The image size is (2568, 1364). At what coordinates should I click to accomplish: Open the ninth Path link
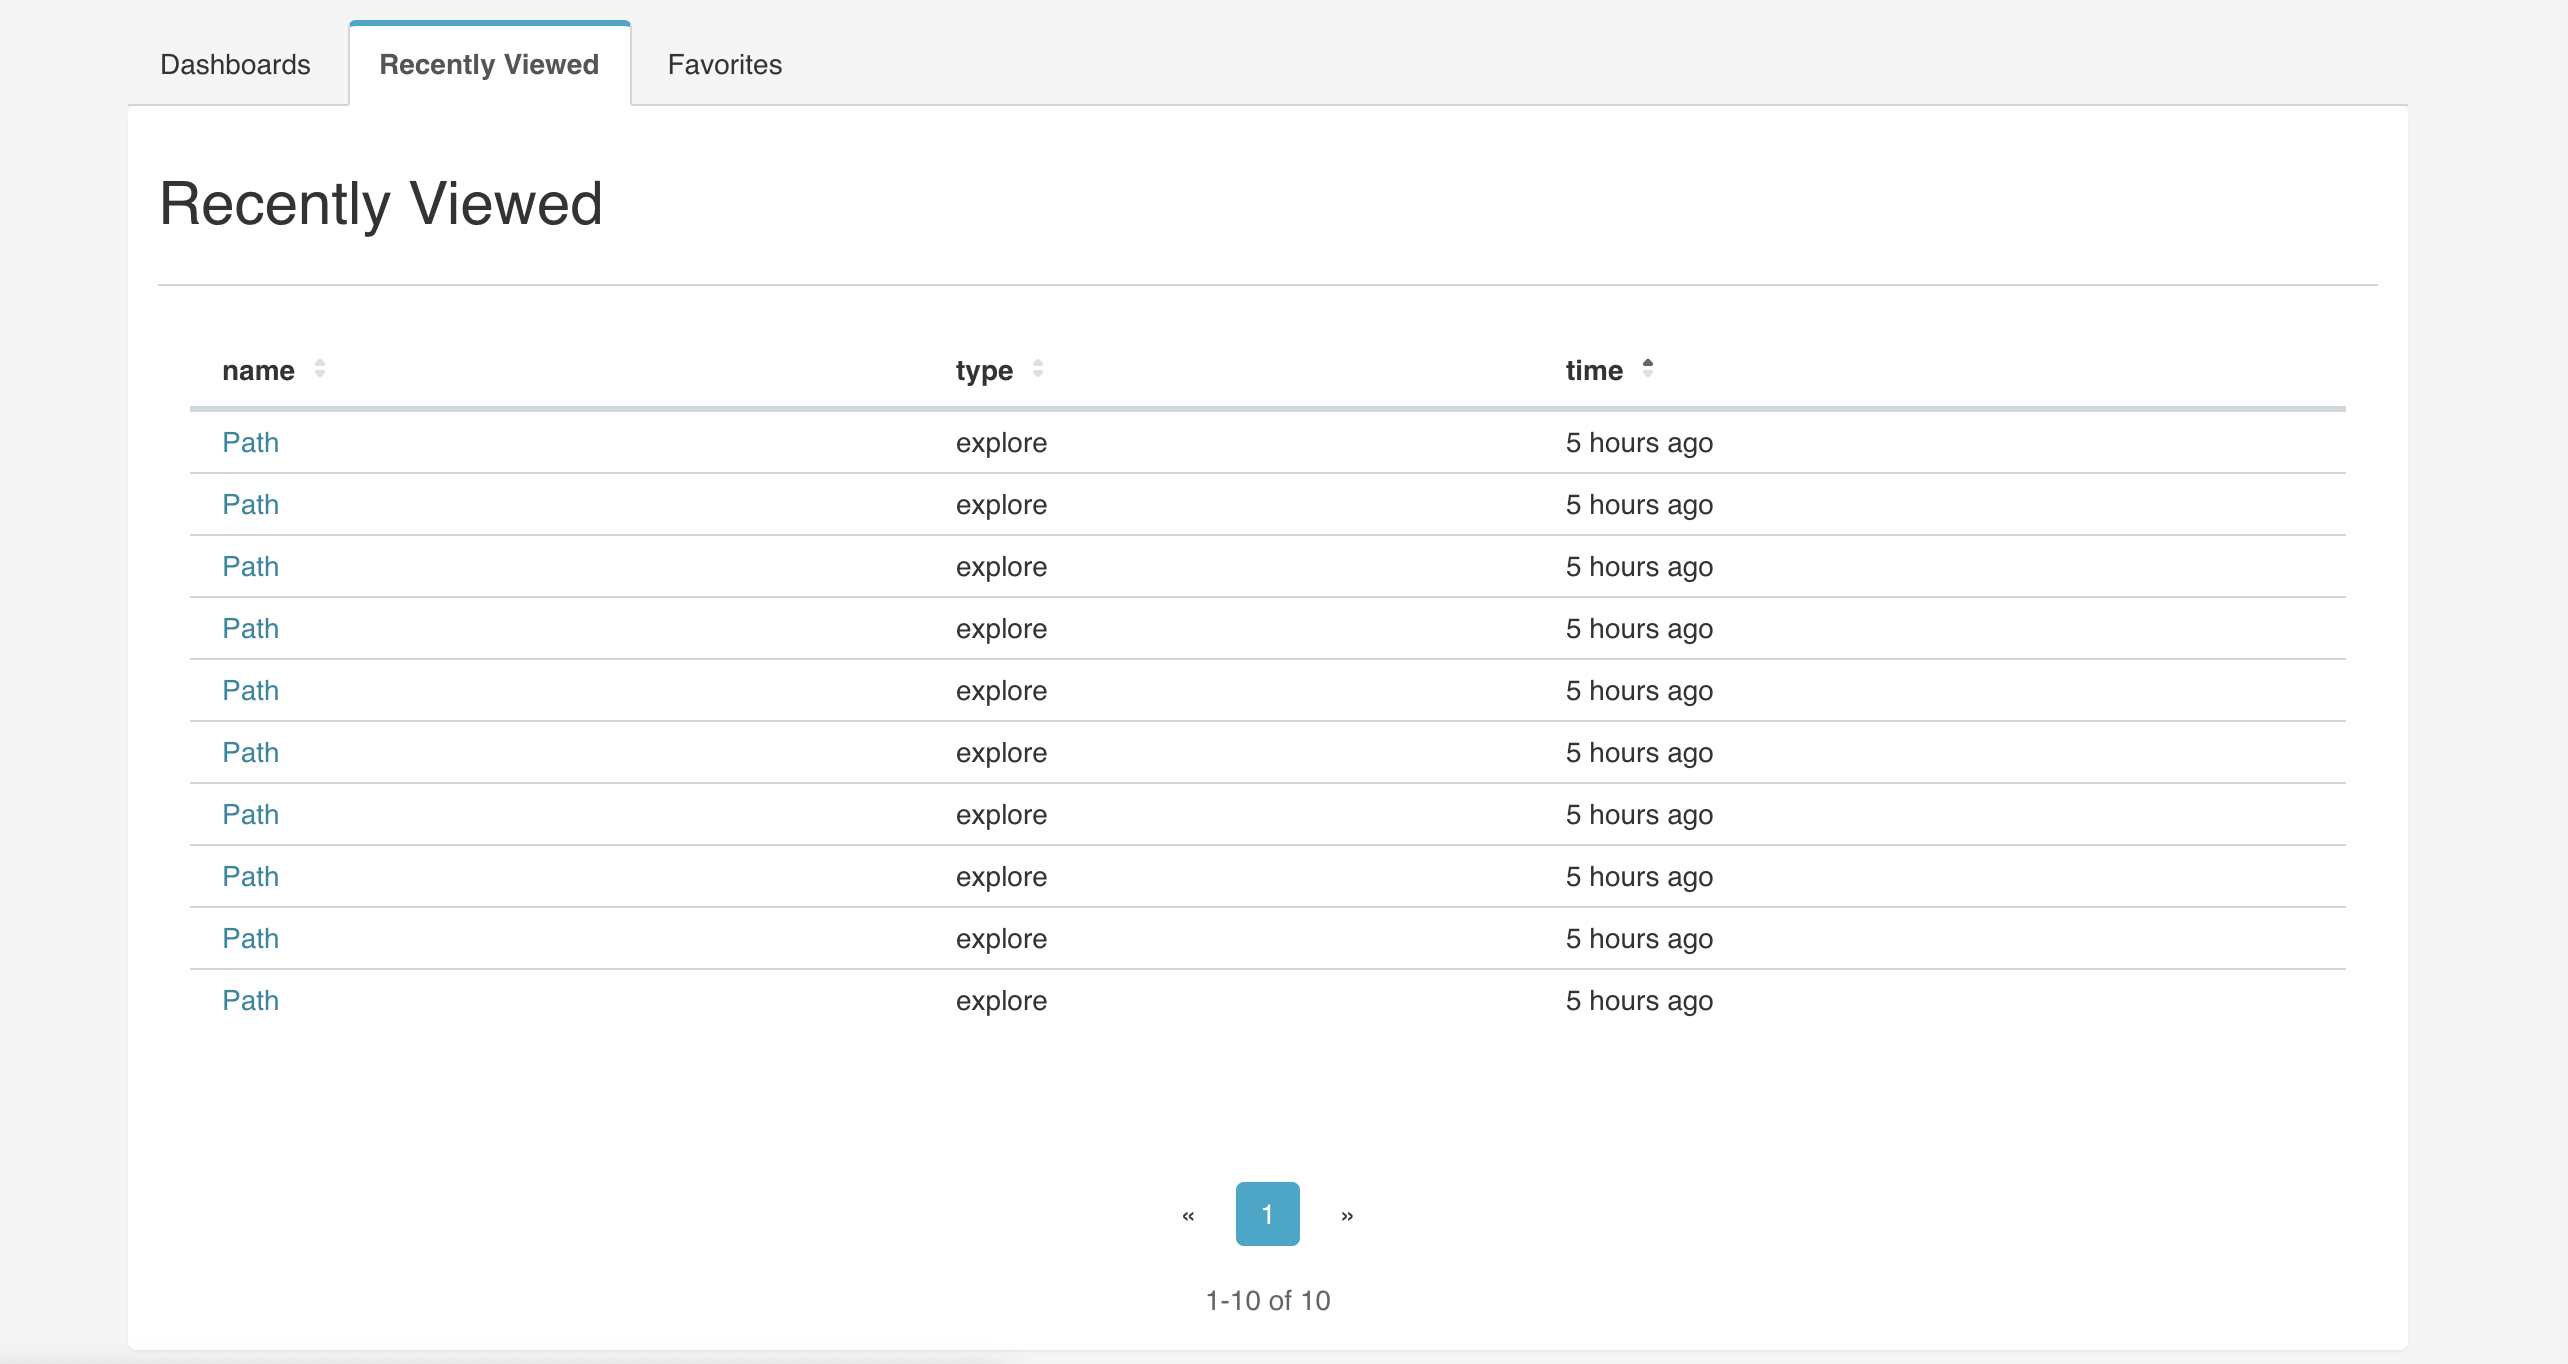point(250,939)
